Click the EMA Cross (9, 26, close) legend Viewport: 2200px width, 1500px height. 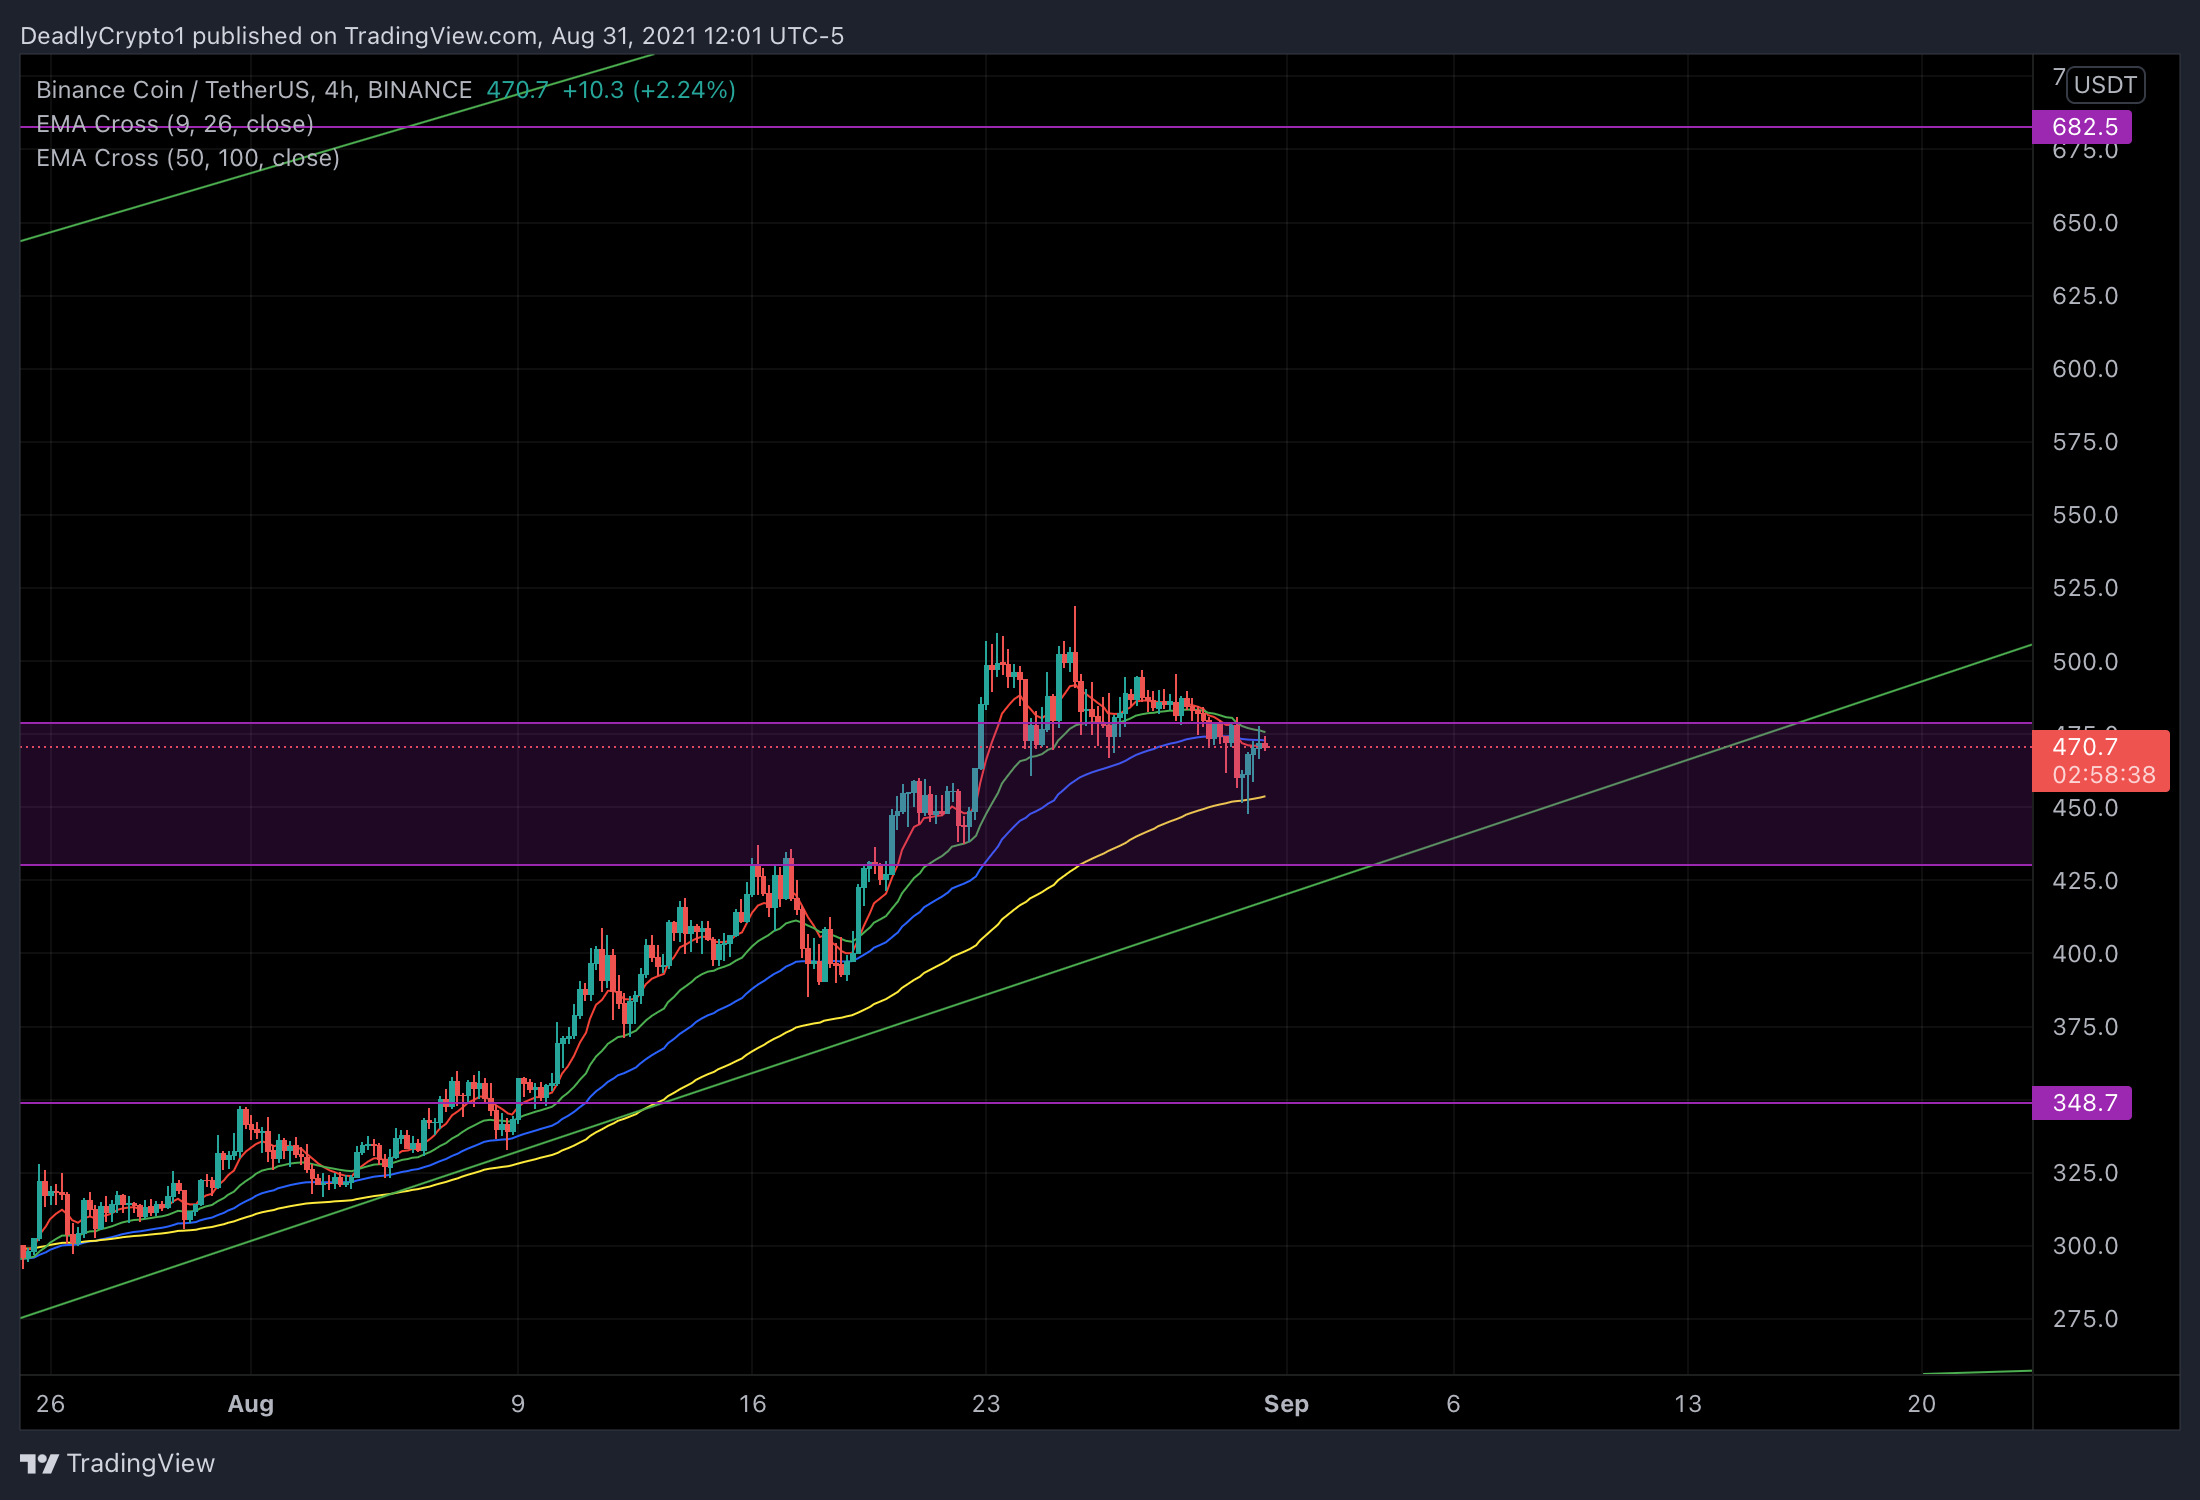(x=175, y=124)
